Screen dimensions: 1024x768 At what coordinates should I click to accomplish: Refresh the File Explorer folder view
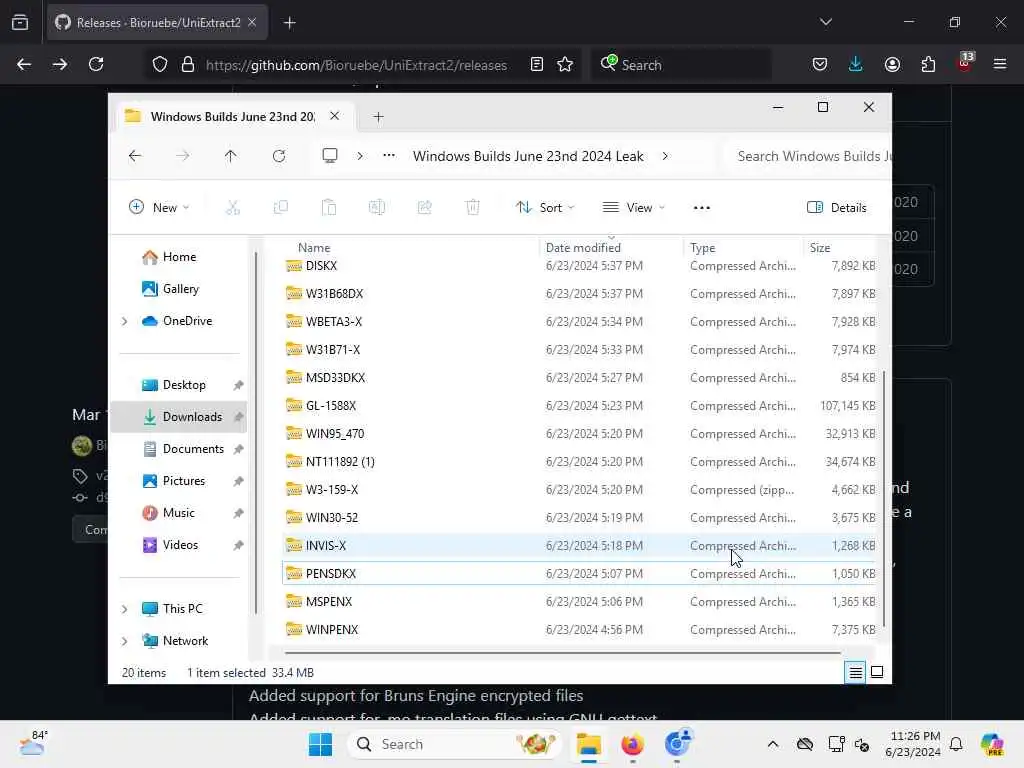279,156
